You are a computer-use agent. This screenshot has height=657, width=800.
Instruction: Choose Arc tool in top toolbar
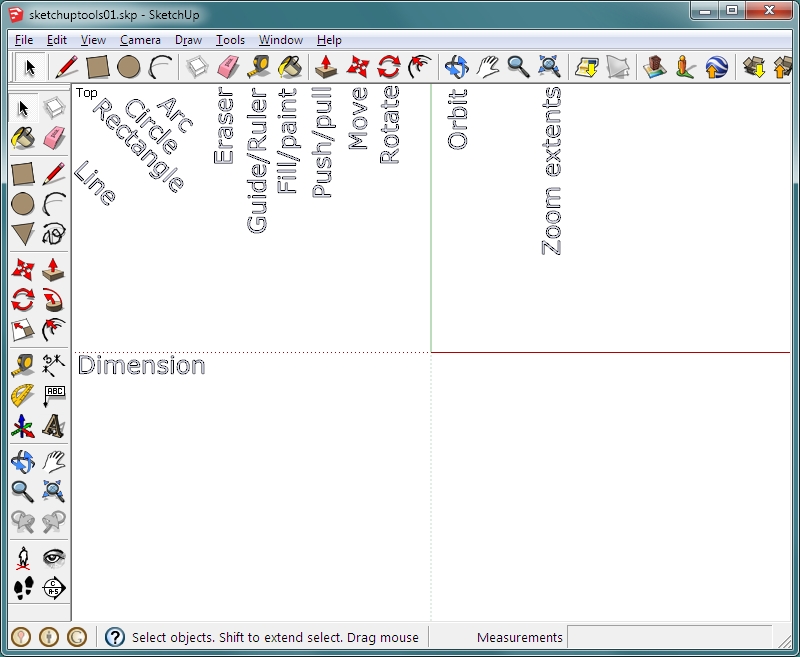[x=160, y=67]
